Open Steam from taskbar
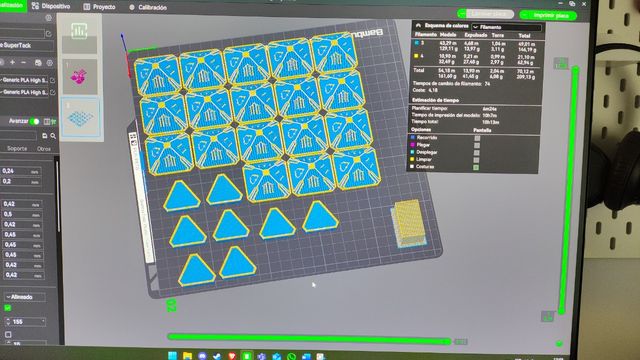The height and width of the screenshot is (360, 640). tap(217, 356)
